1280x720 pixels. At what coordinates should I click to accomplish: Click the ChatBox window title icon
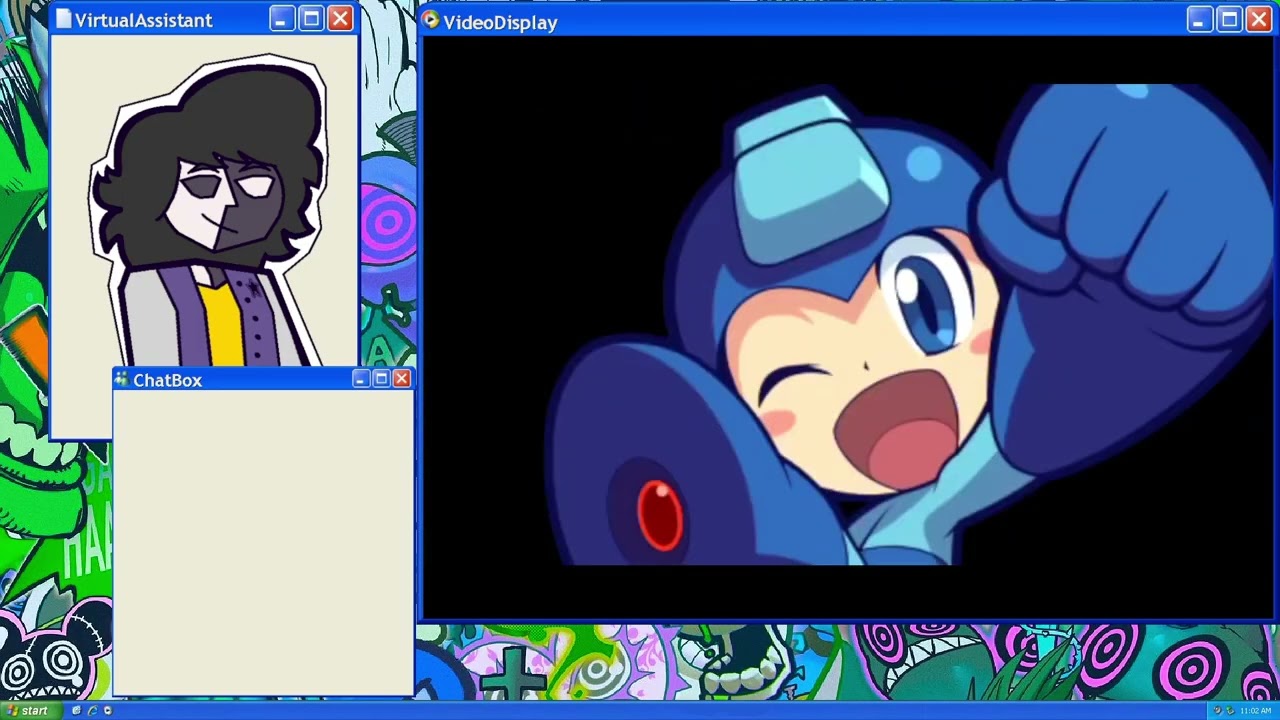(121, 379)
